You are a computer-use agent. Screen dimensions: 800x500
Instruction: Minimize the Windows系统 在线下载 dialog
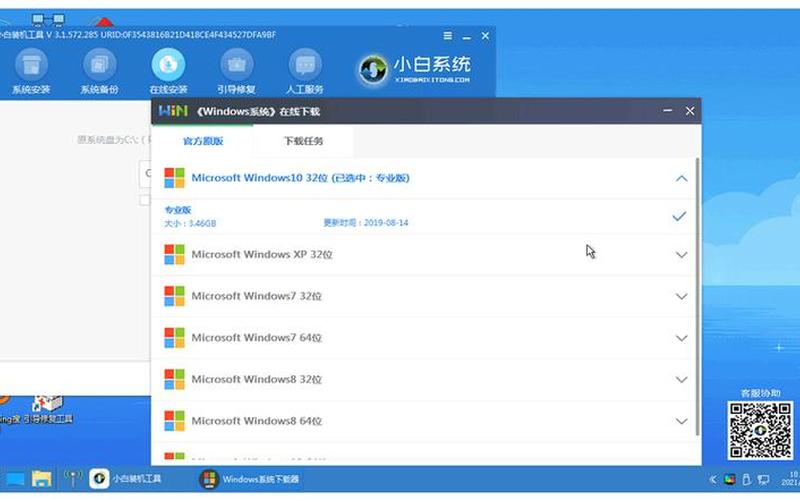[x=667, y=111]
